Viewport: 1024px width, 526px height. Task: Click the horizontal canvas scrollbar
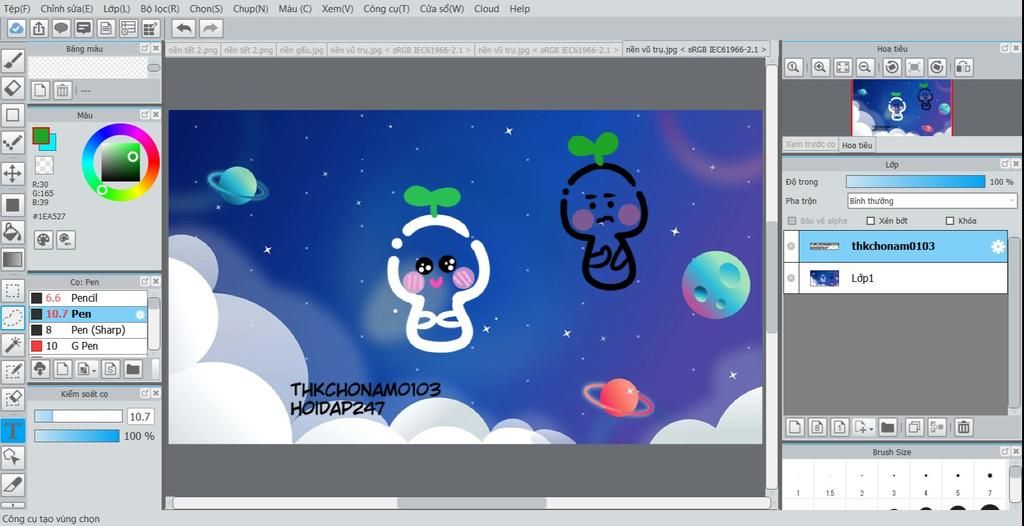pos(471,503)
